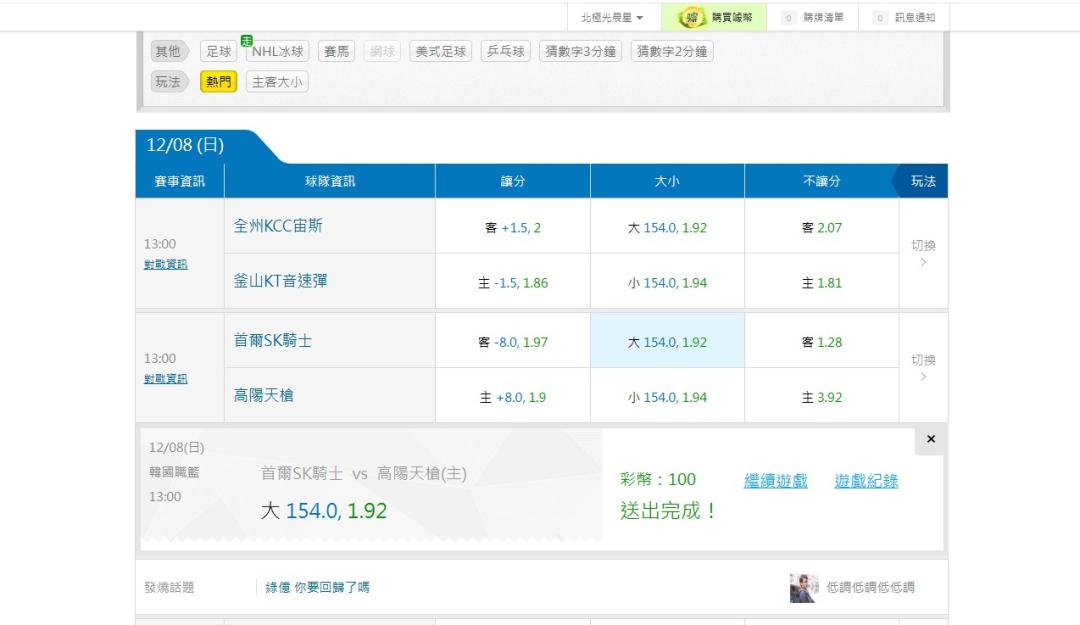
Task: Select the 主客大小 play type
Action: pyautogui.click(x=277, y=82)
